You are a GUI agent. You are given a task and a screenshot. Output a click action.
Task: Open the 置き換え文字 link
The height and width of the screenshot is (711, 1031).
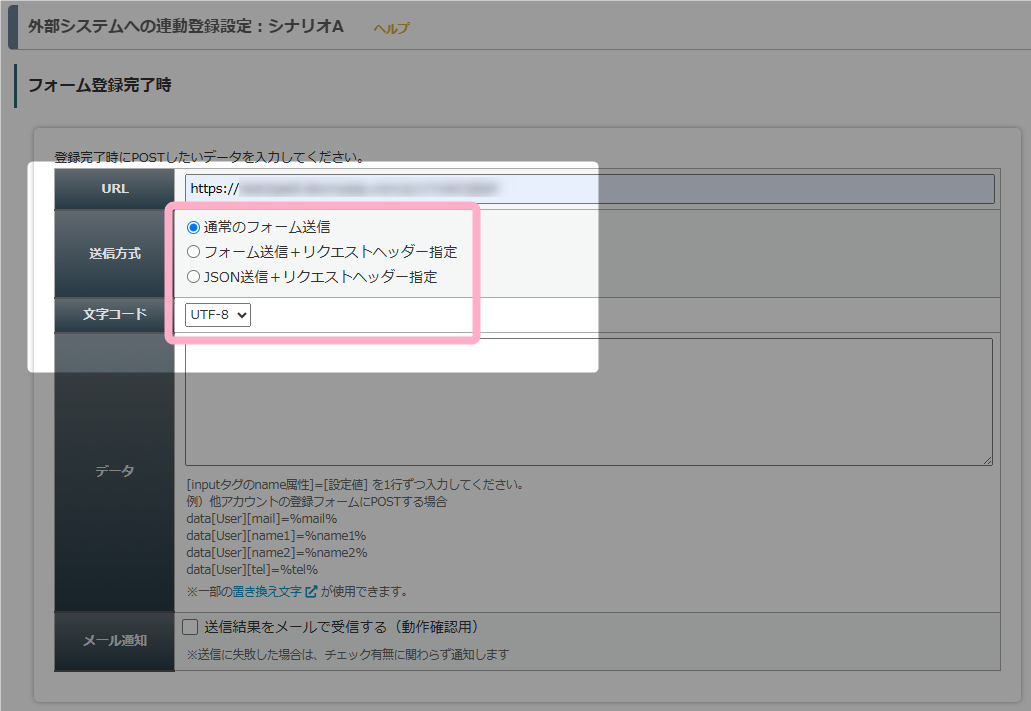[x=267, y=591]
